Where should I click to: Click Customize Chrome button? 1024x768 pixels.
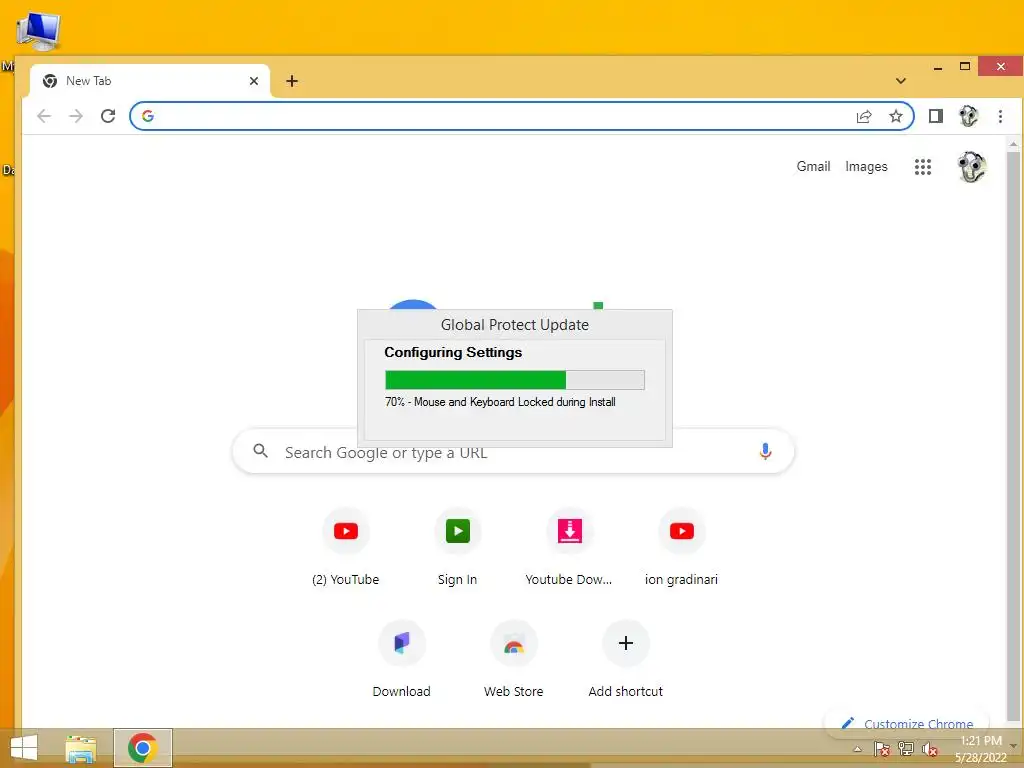(x=906, y=724)
